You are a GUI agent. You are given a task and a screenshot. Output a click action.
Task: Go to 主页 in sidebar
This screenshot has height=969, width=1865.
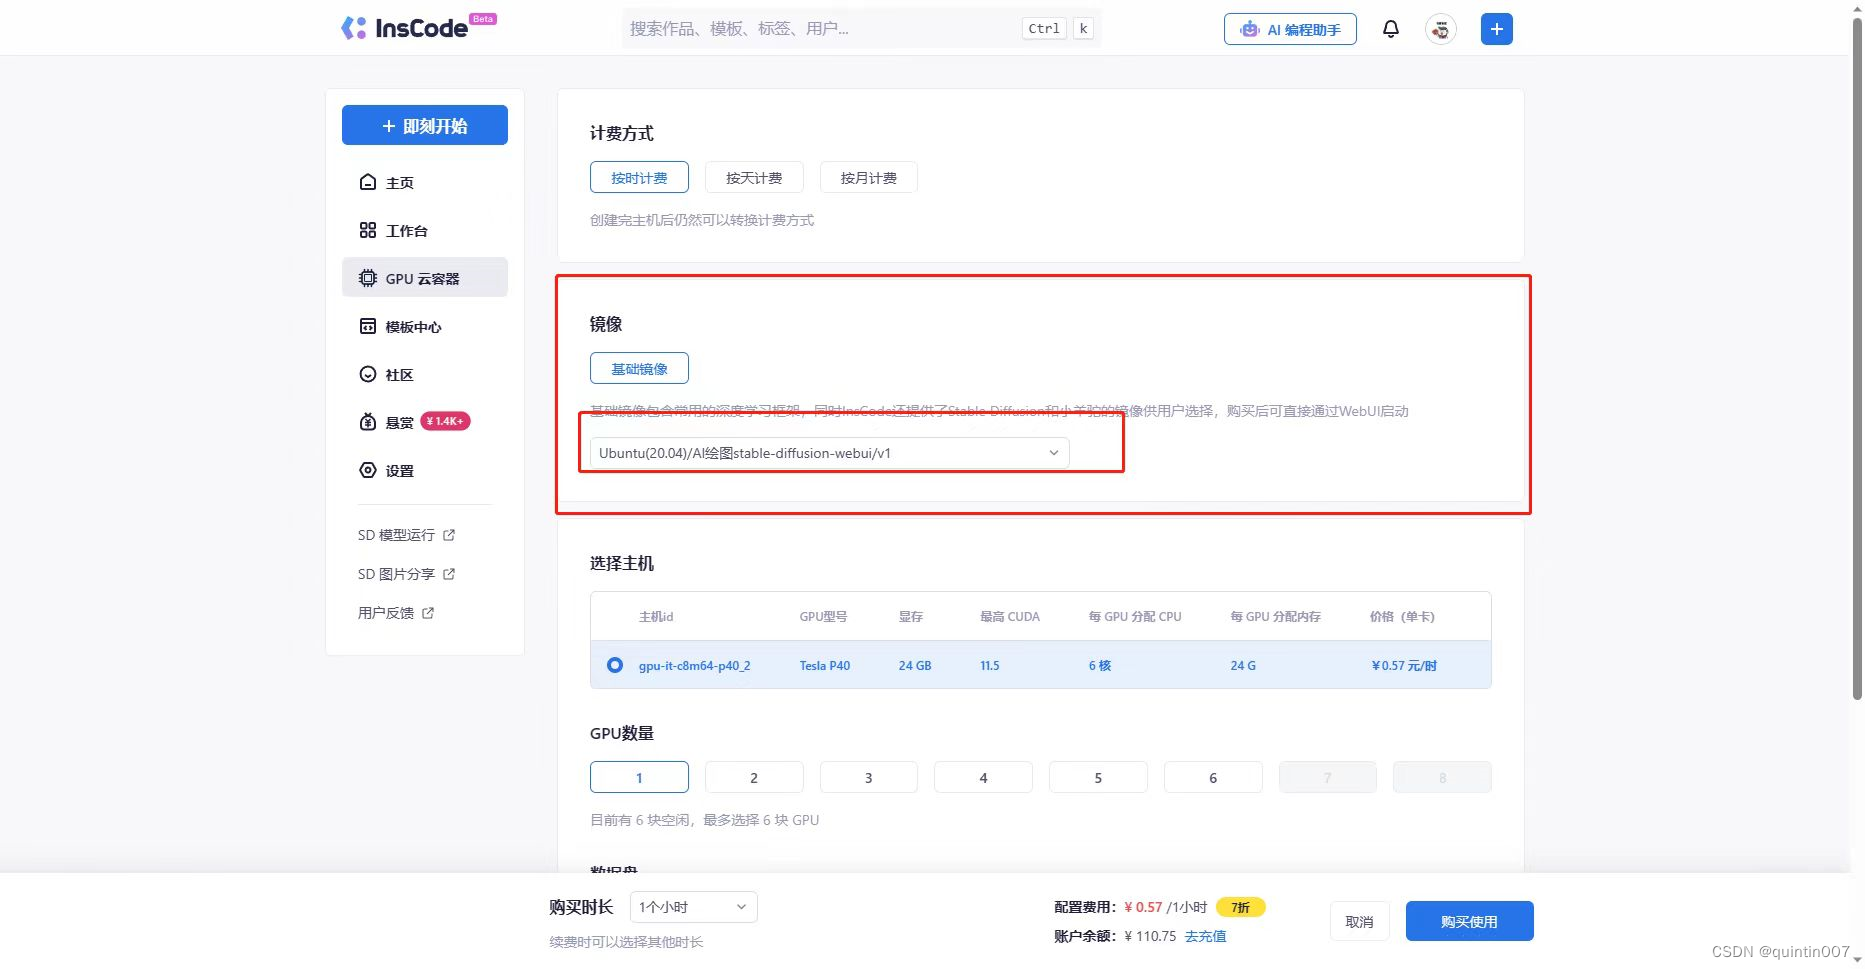pos(425,182)
